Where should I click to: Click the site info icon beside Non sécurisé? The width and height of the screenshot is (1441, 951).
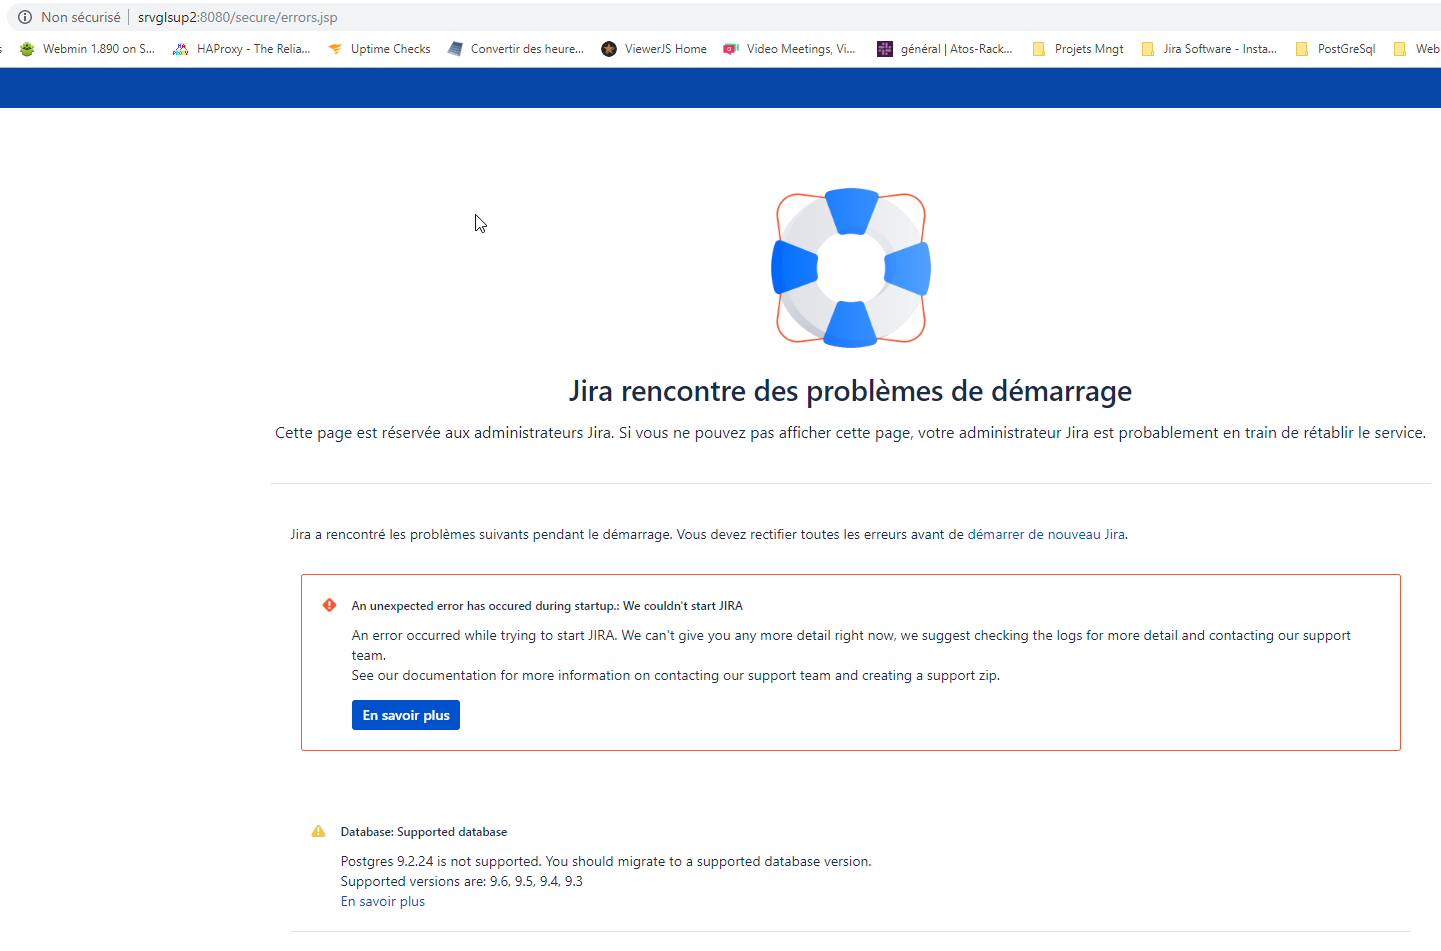[x=25, y=17]
